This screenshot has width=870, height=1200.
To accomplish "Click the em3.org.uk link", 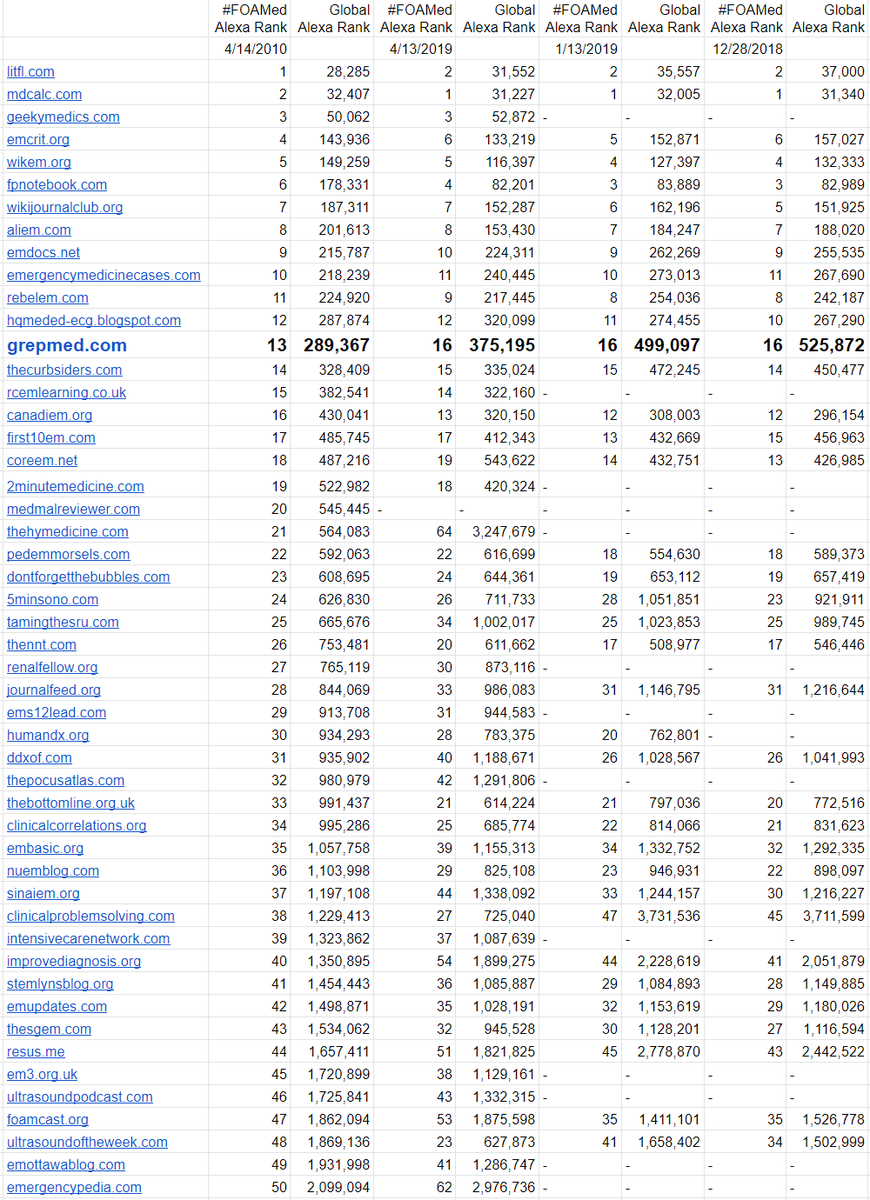I will click(42, 1075).
